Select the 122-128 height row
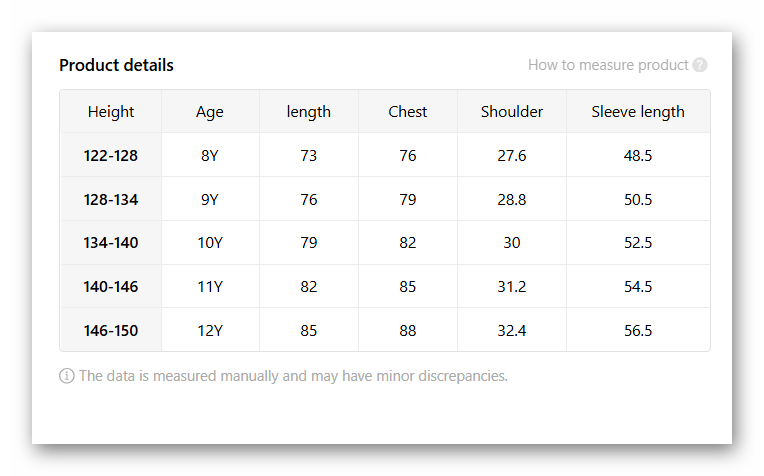This screenshot has width=764, height=476. pyautogui.click(x=111, y=156)
